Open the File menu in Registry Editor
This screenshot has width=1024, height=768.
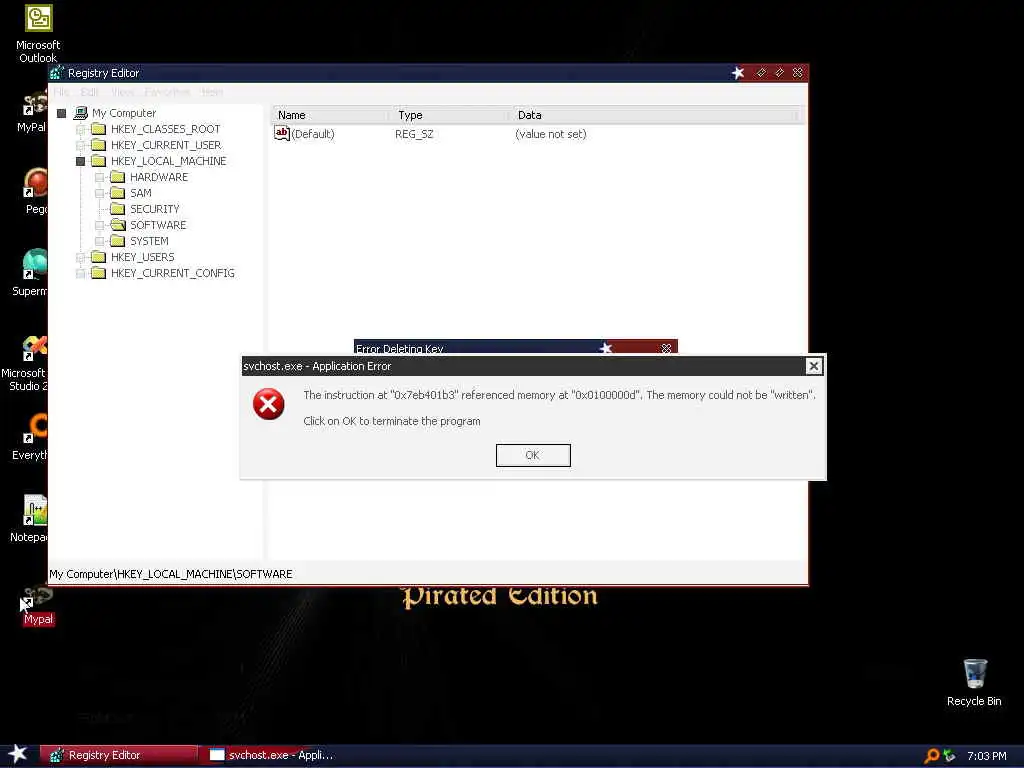coord(61,92)
